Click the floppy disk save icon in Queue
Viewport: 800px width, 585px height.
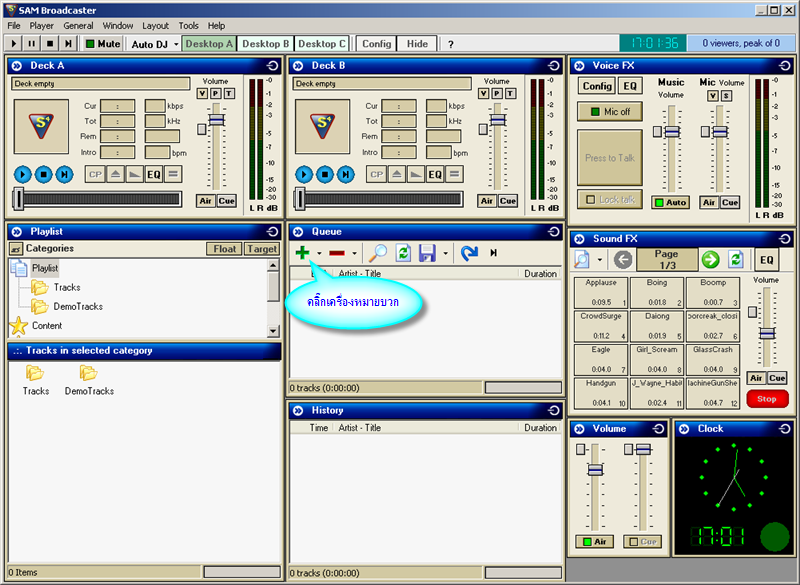[427, 252]
